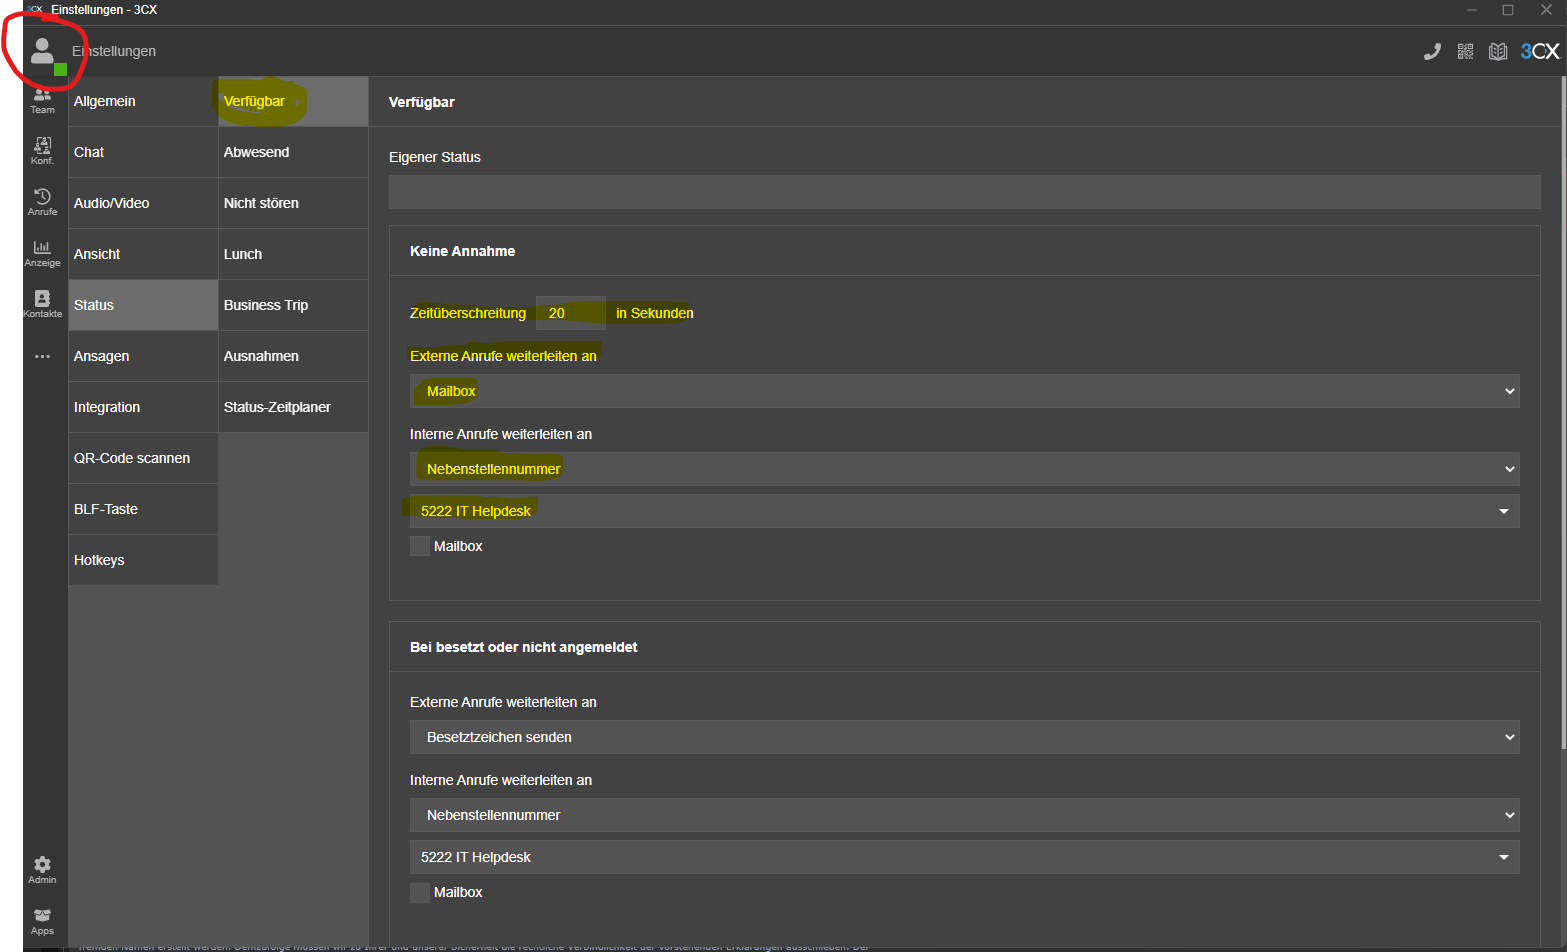Select the Audio/Video settings category
This screenshot has width=1567, height=952.
pyautogui.click(x=143, y=203)
